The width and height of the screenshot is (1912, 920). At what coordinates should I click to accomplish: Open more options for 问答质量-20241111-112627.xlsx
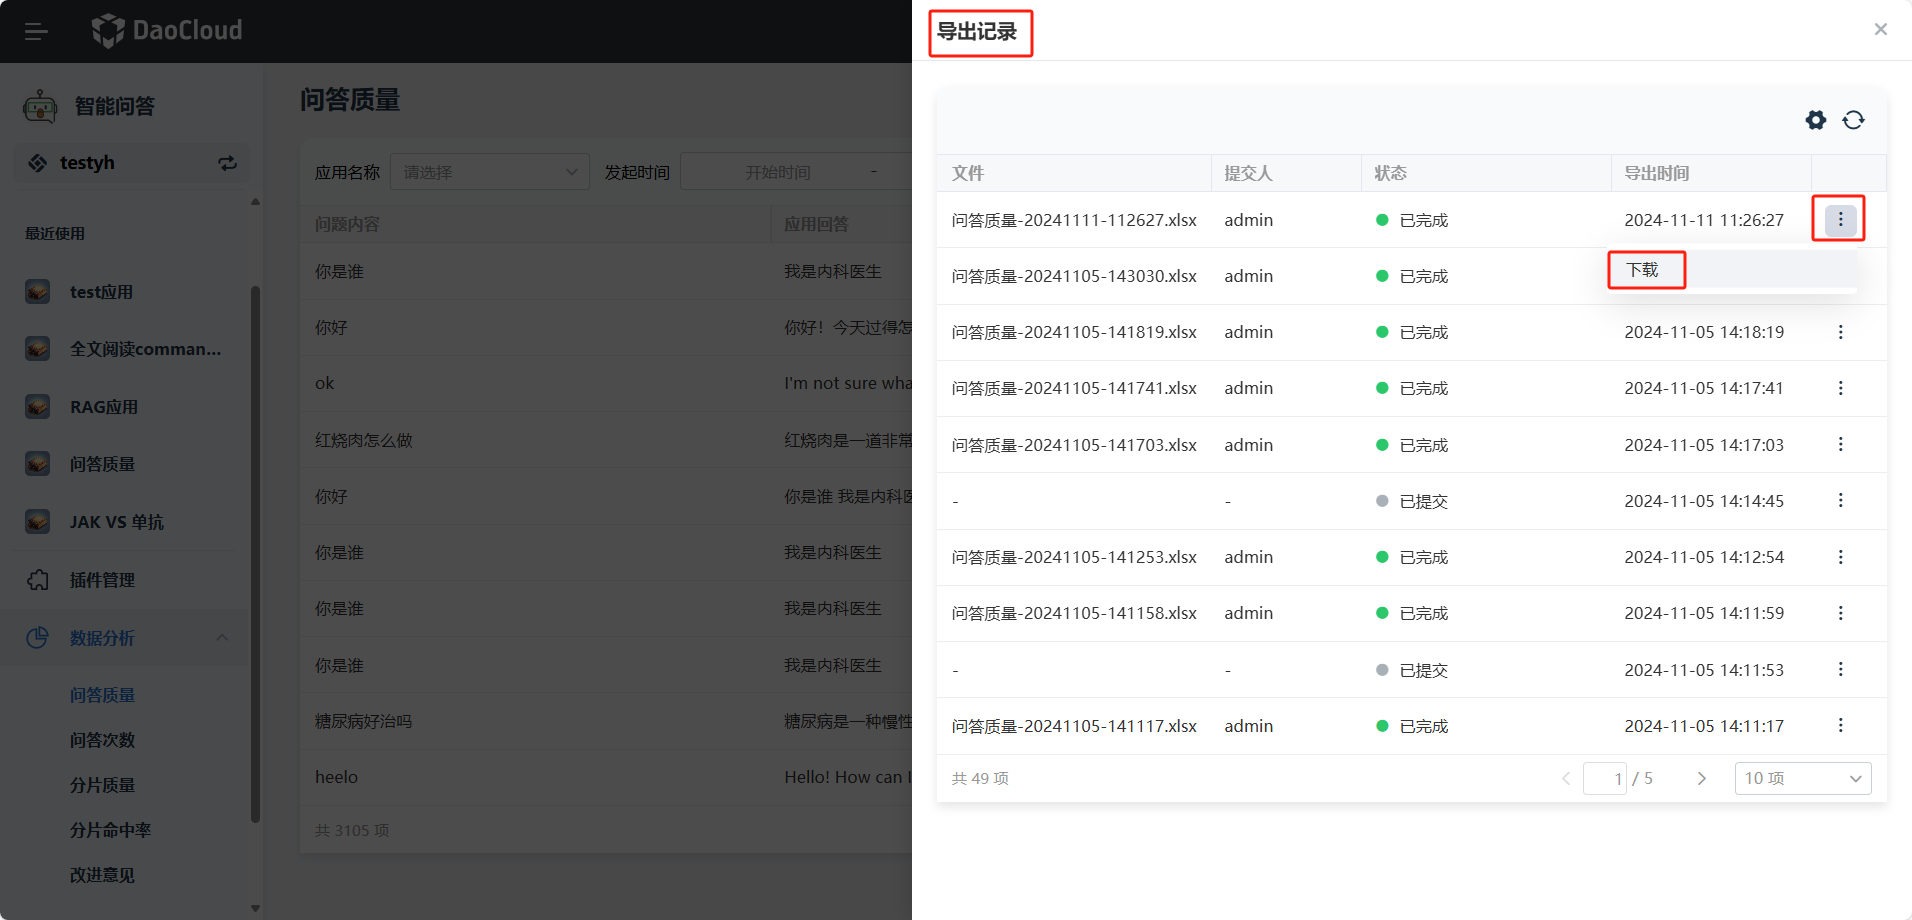pos(1840,220)
